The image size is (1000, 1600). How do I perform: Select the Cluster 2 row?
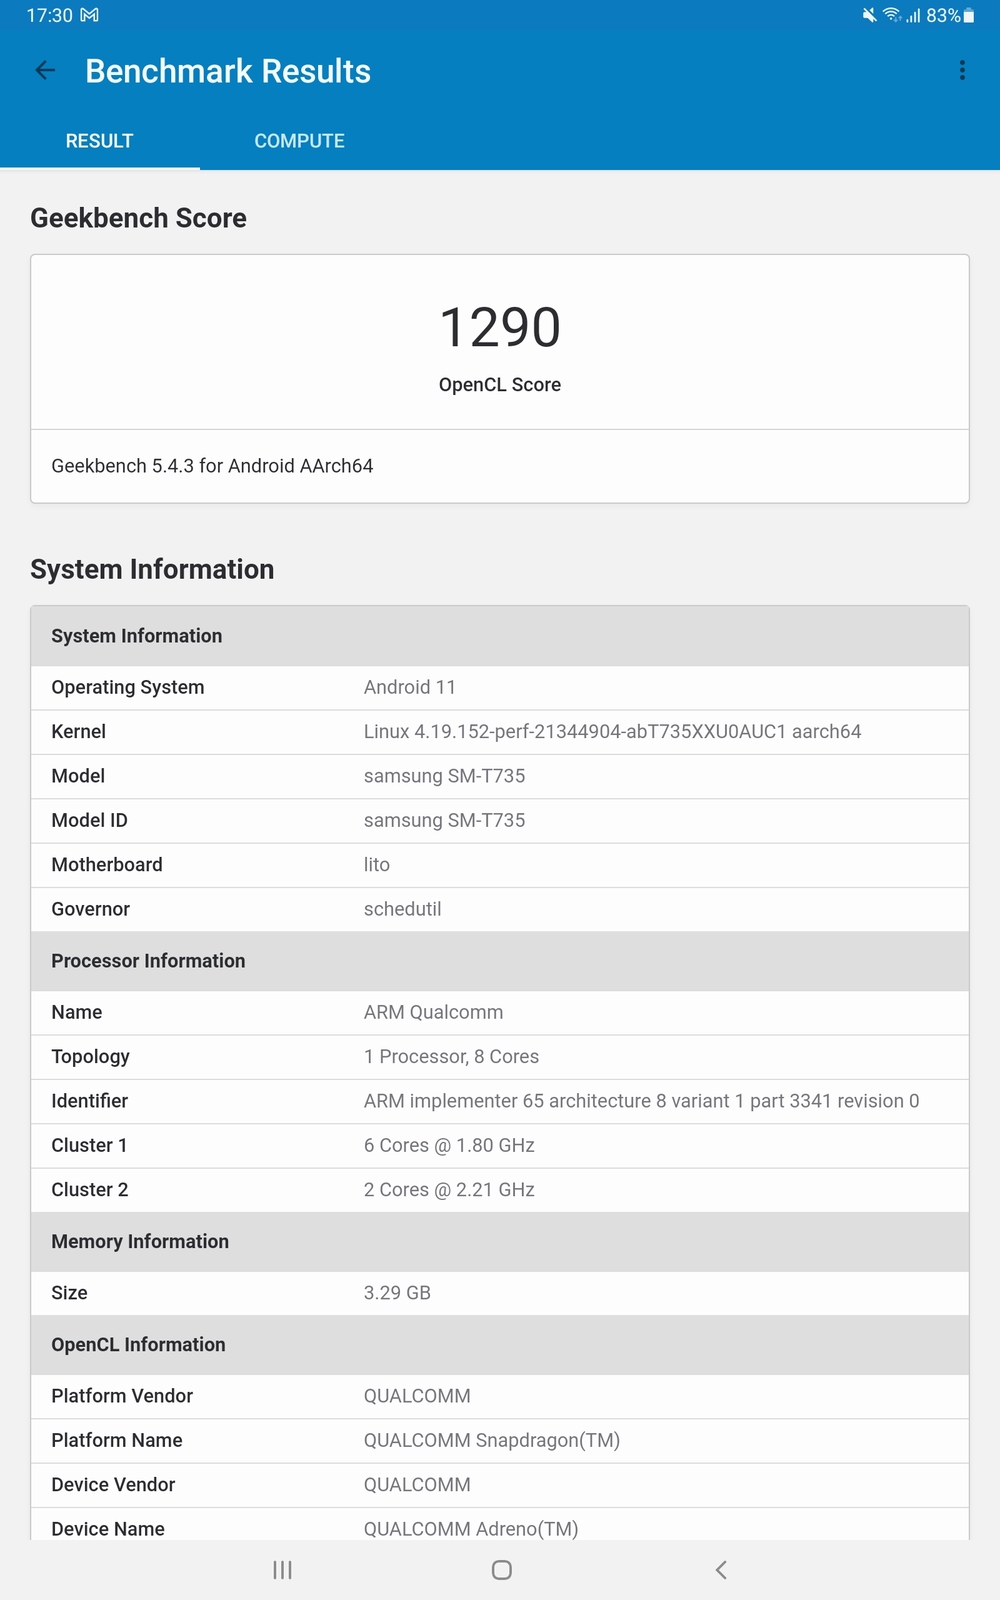point(500,1190)
